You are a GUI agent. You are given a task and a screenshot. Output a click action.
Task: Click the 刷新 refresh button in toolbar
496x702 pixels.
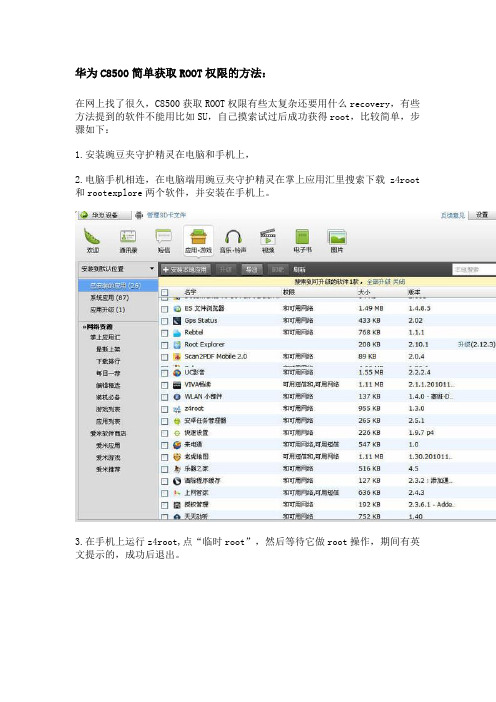(x=299, y=270)
